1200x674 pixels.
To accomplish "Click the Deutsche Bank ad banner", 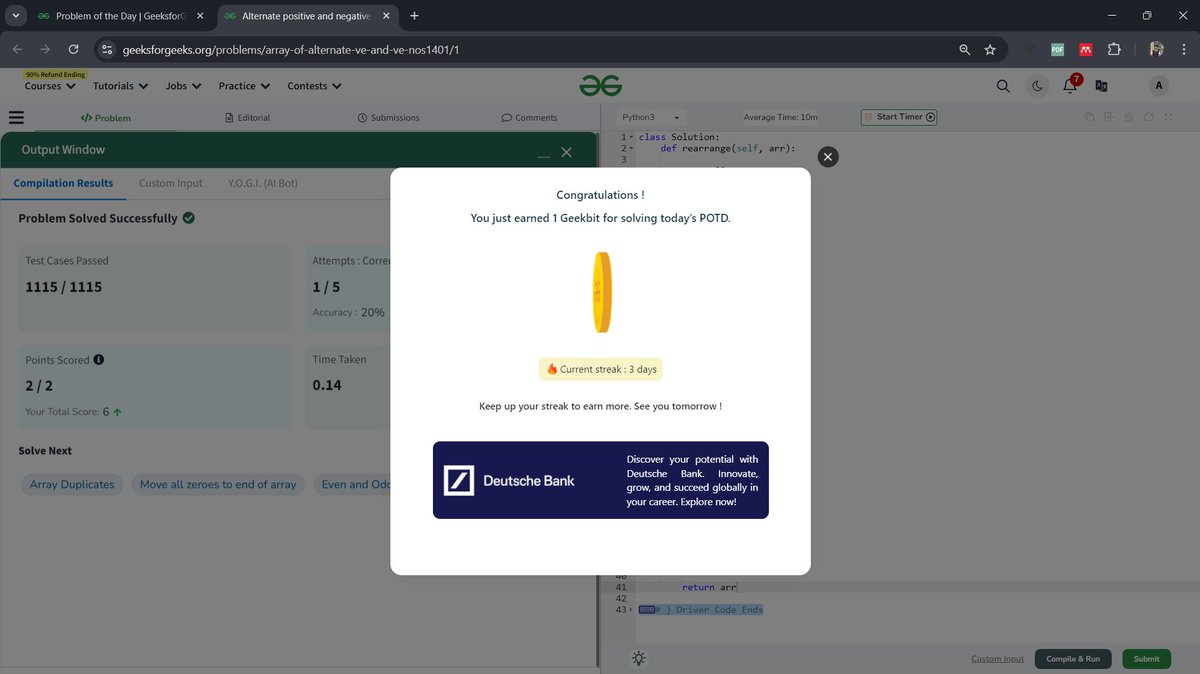I will [x=600, y=480].
